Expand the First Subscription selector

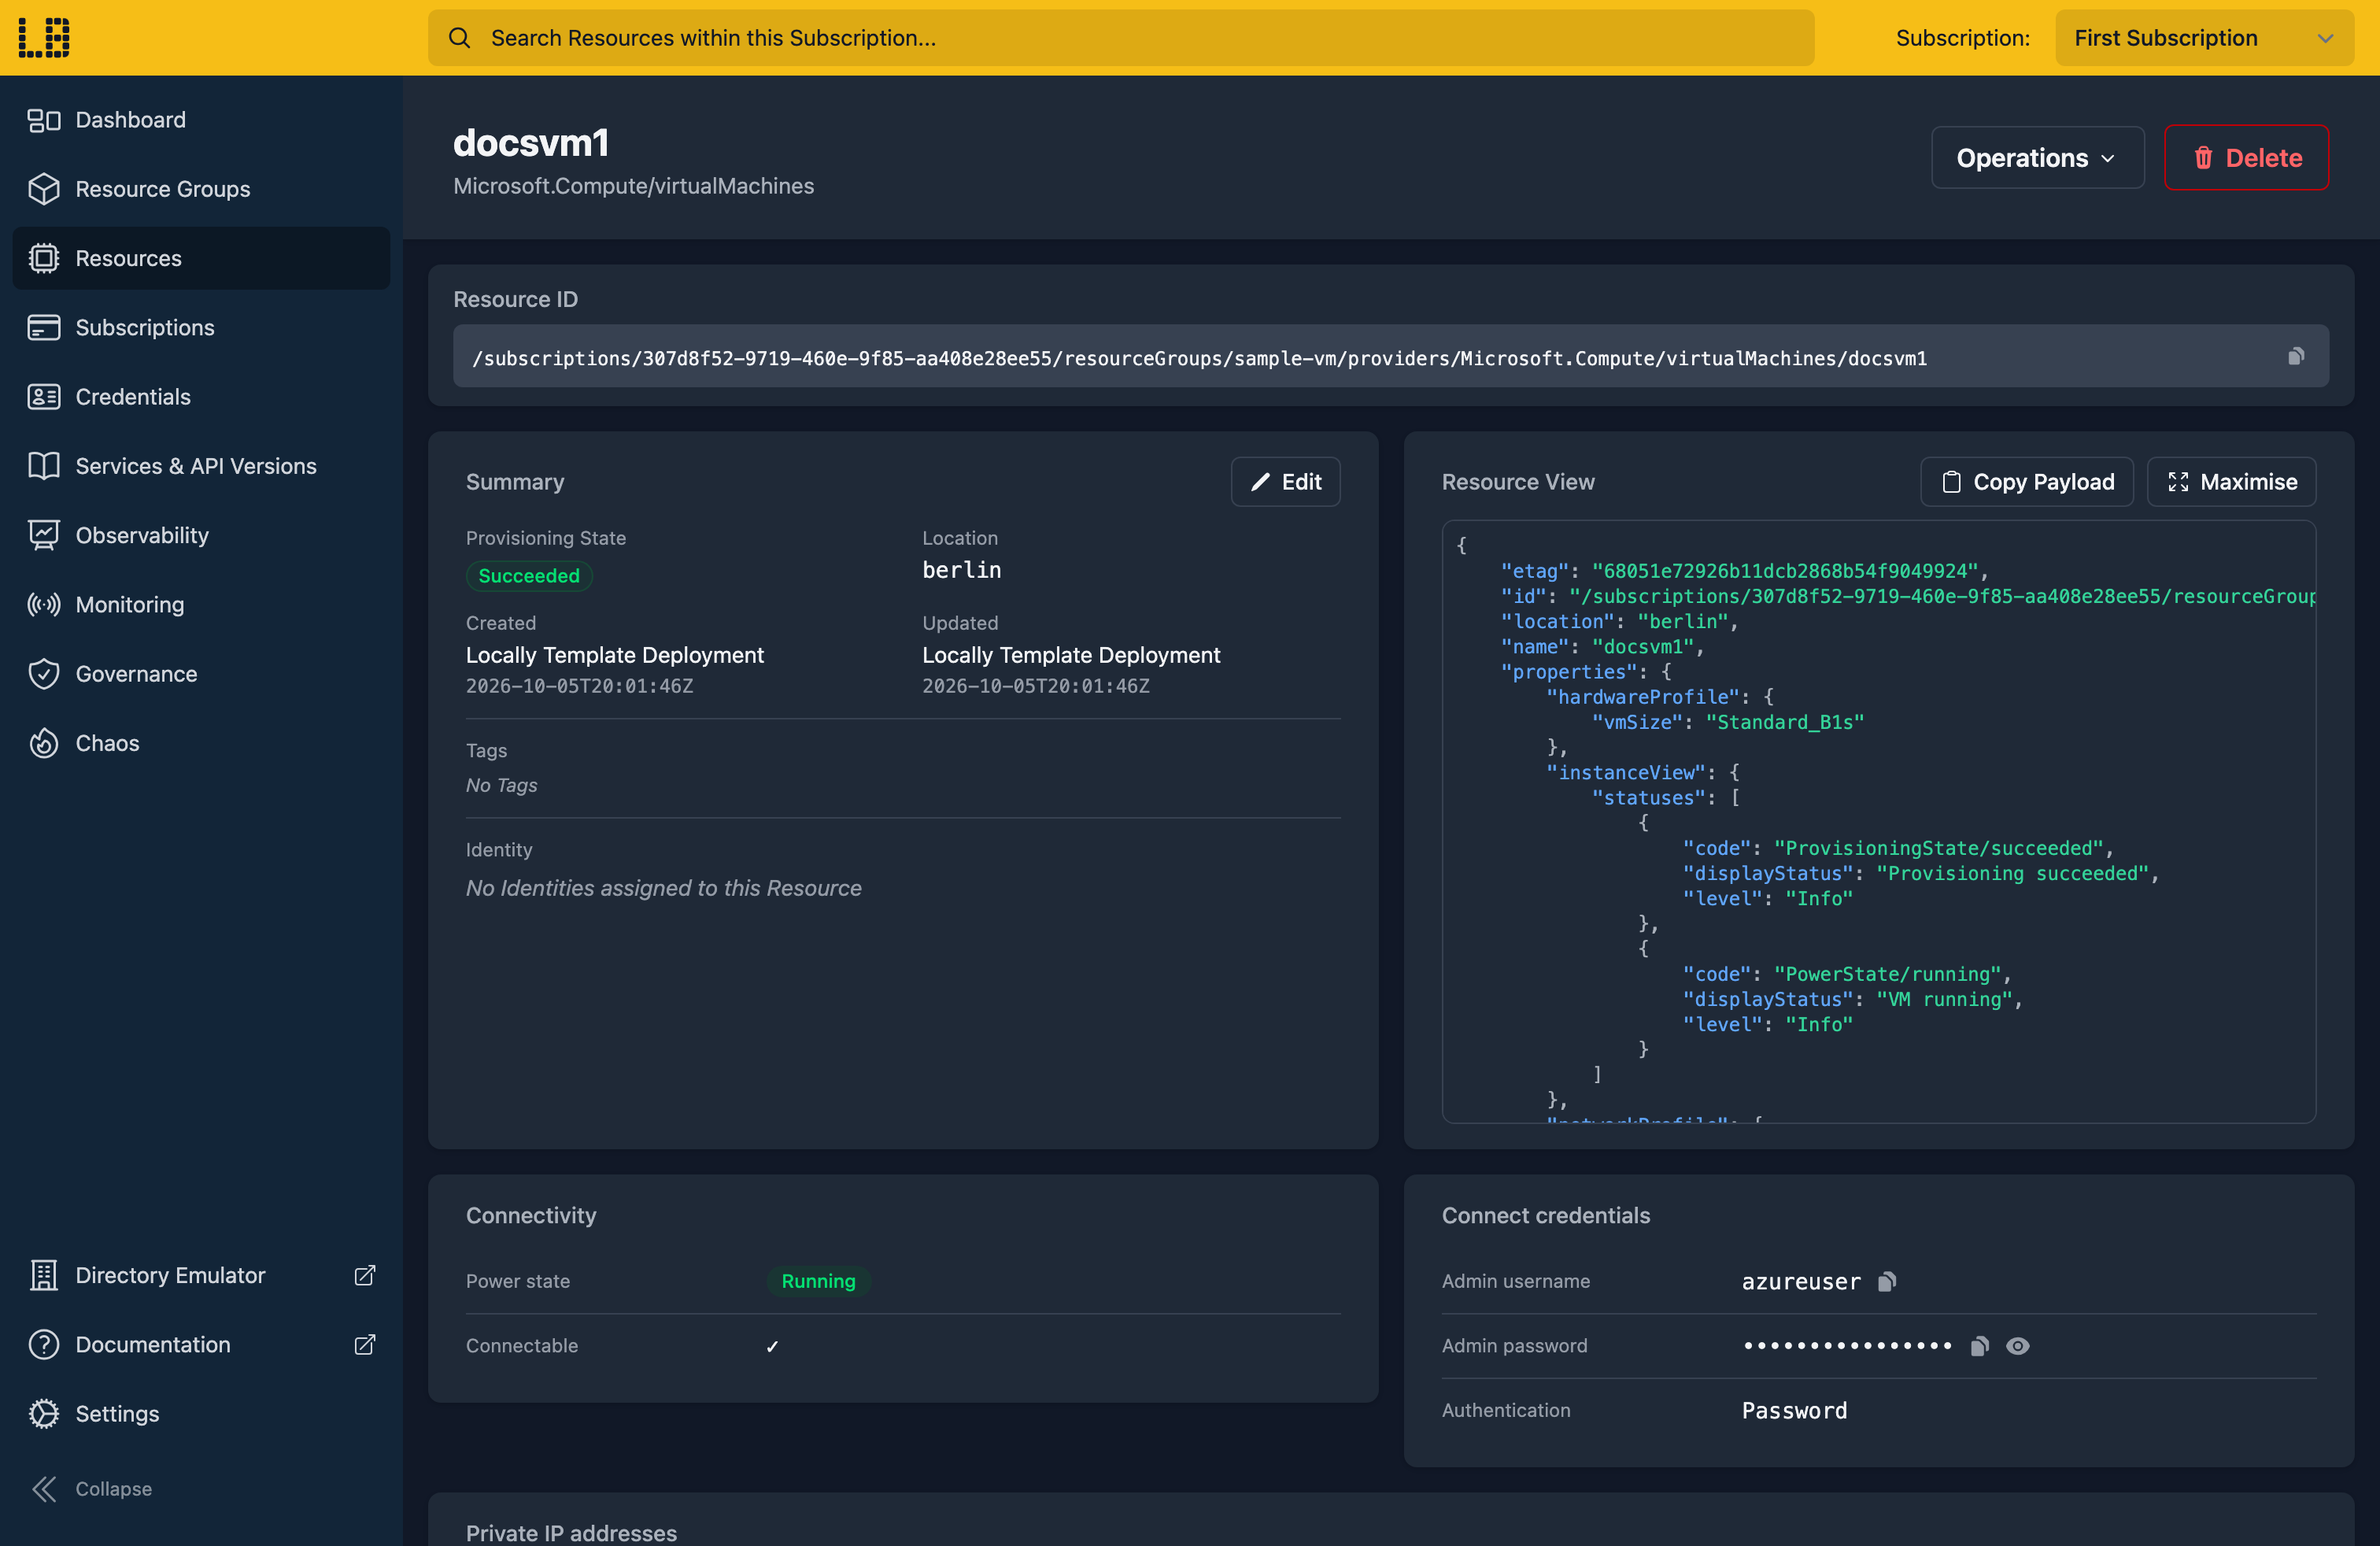[x=2204, y=38]
